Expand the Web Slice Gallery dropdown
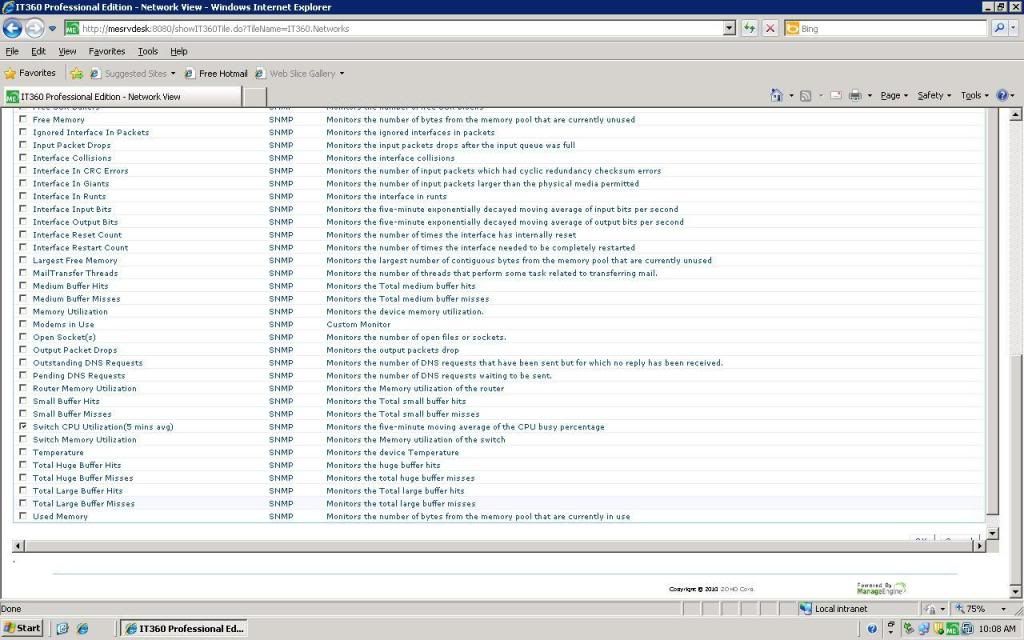This screenshot has height=640, width=1024. pos(342,73)
